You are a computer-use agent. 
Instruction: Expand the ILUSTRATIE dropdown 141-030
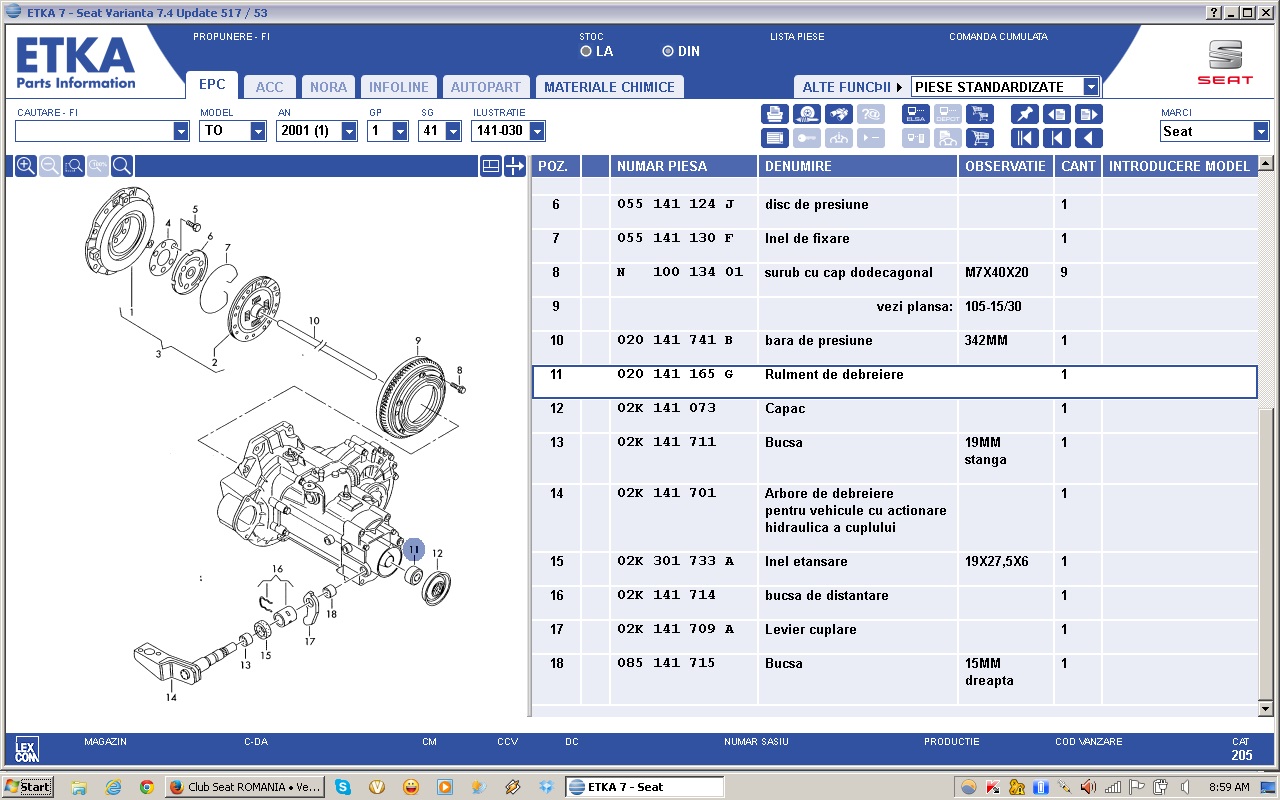click(537, 131)
